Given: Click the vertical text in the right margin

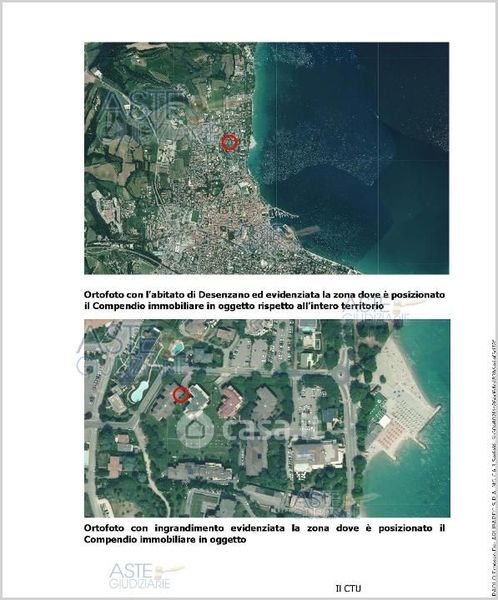Looking at the screenshot, I should click(x=491, y=469).
